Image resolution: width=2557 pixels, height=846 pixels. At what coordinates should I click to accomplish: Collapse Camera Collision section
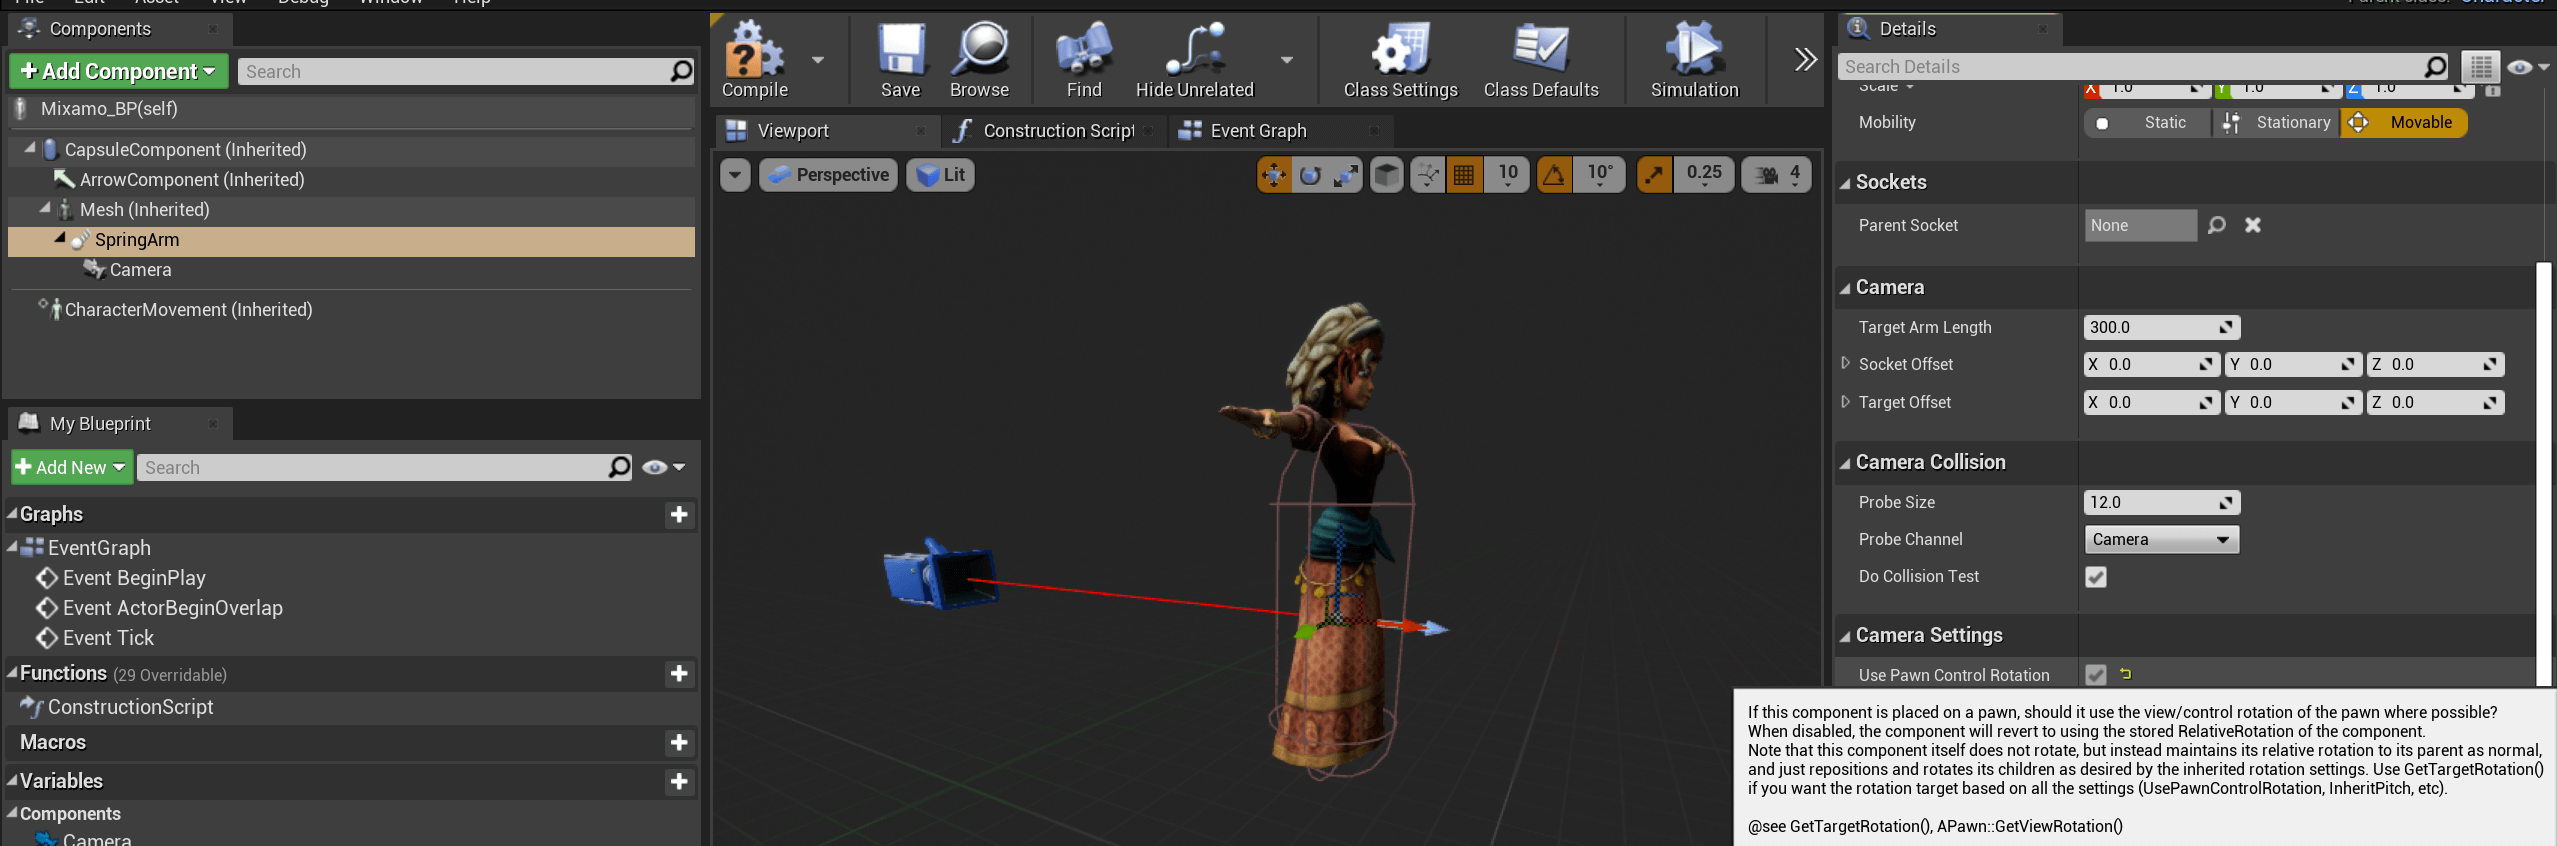(x=1845, y=463)
